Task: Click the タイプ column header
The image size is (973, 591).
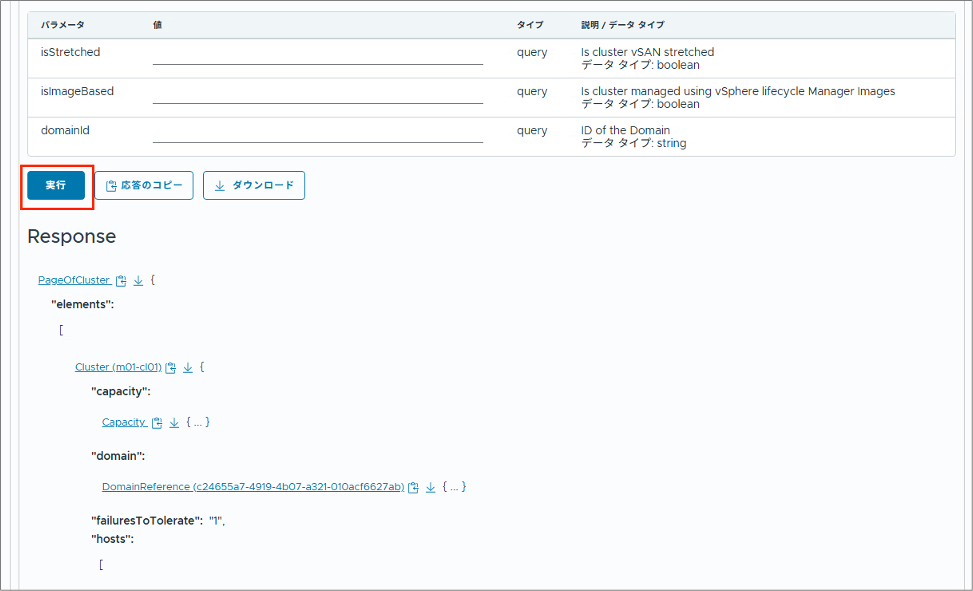Action: [530, 25]
